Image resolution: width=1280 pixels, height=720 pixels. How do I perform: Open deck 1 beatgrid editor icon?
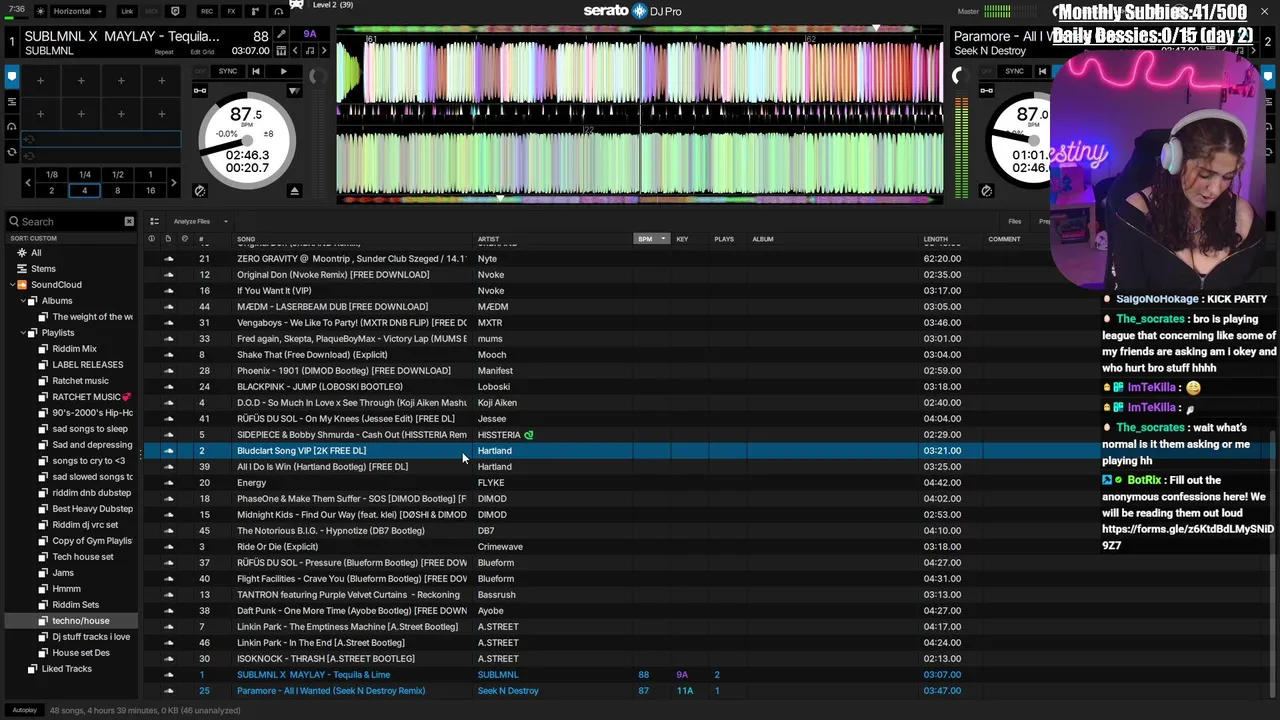(x=281, y=51)
